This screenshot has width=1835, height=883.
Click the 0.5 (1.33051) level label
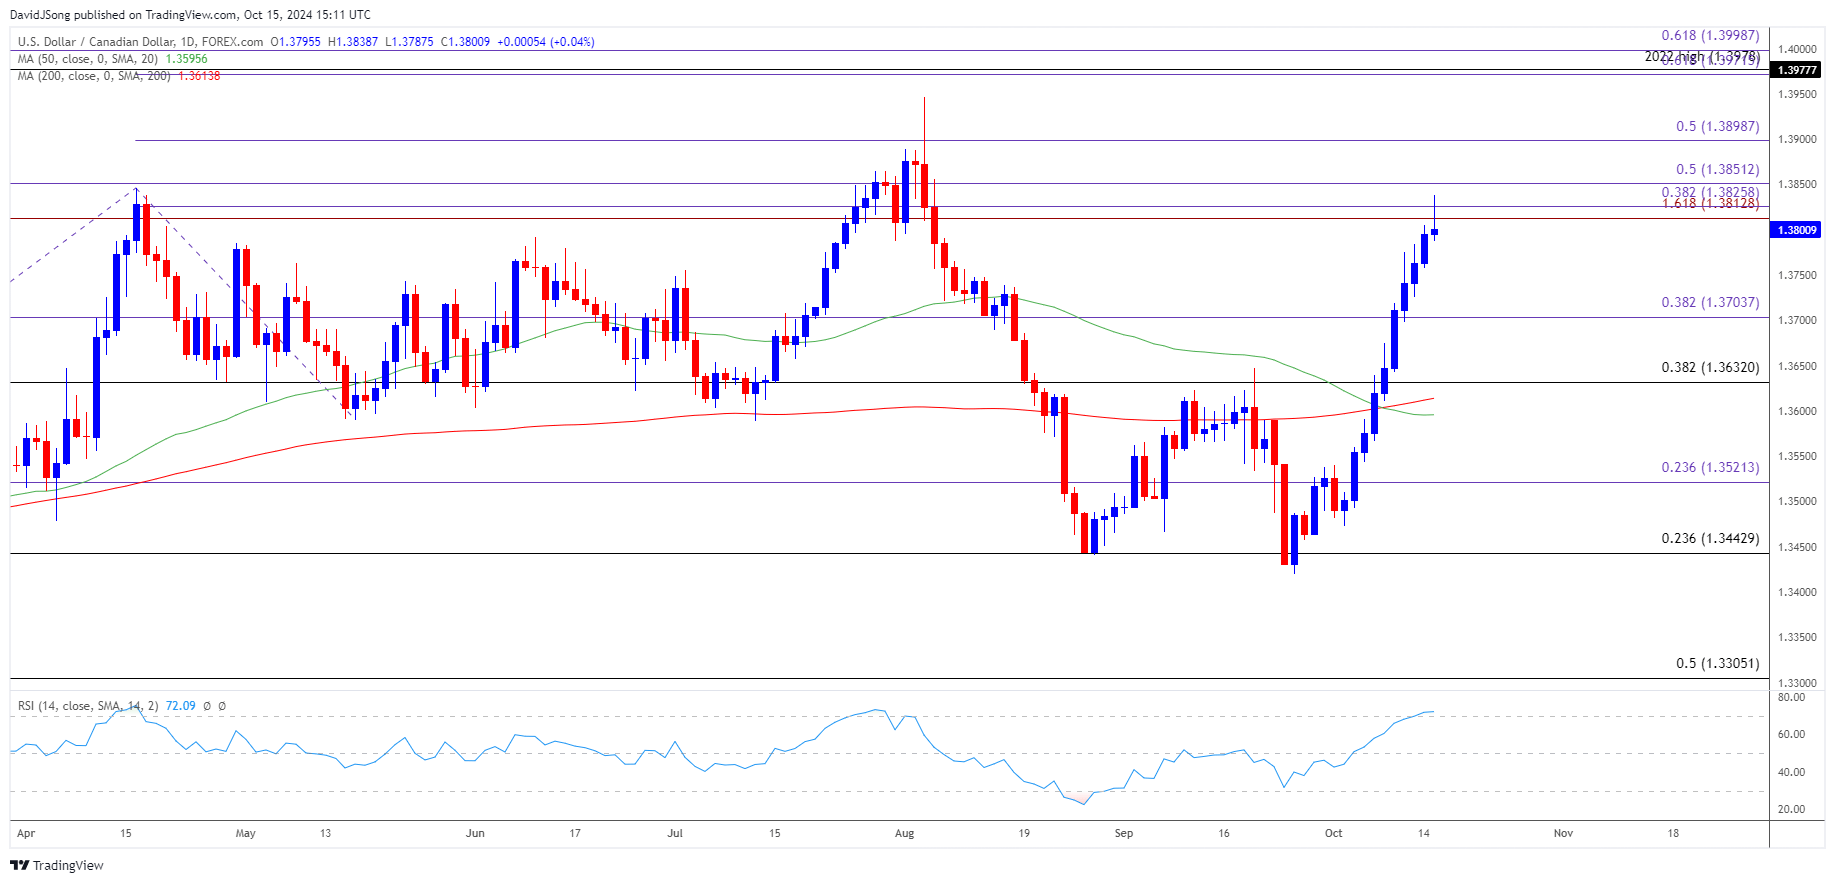coord(1717,663)
